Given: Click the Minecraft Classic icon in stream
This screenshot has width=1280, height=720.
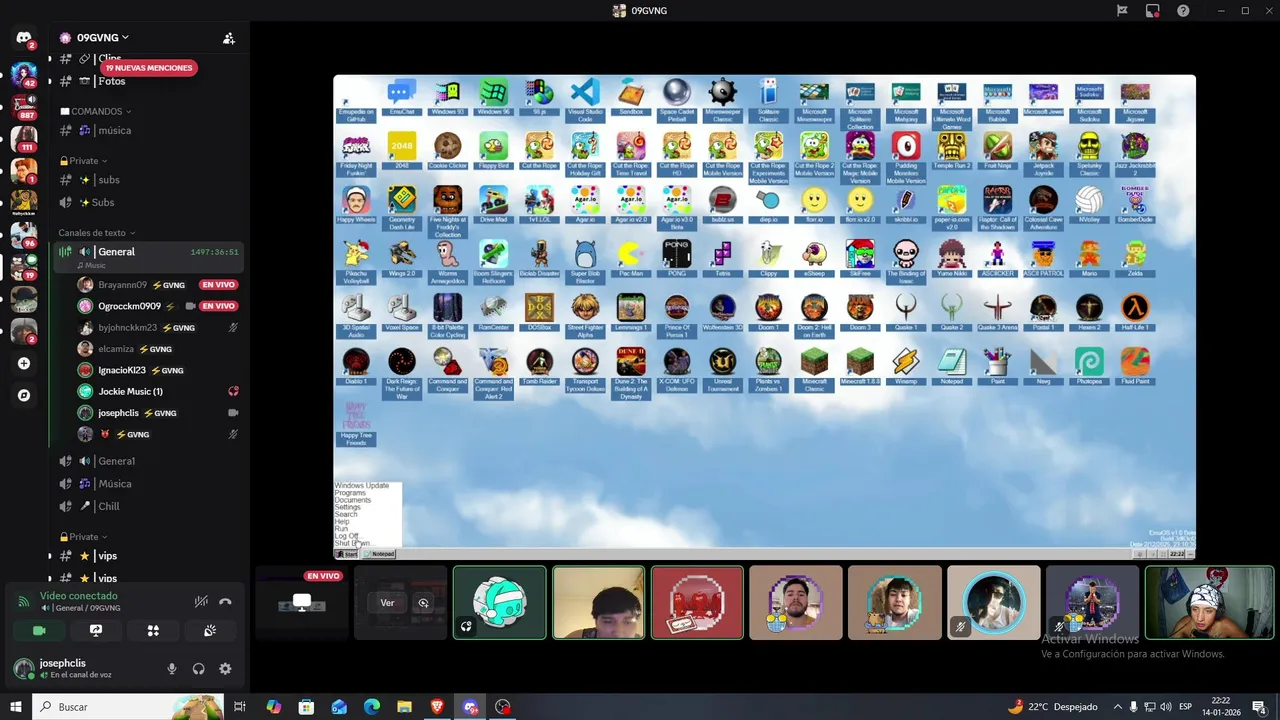Looking at the screenshot, I should 814,366.
